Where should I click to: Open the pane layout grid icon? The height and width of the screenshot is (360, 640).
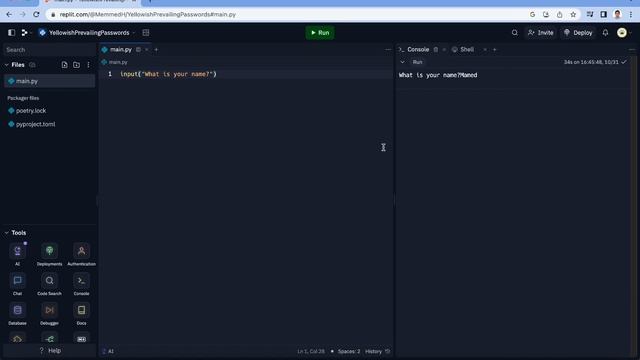[x=146, y=33]
